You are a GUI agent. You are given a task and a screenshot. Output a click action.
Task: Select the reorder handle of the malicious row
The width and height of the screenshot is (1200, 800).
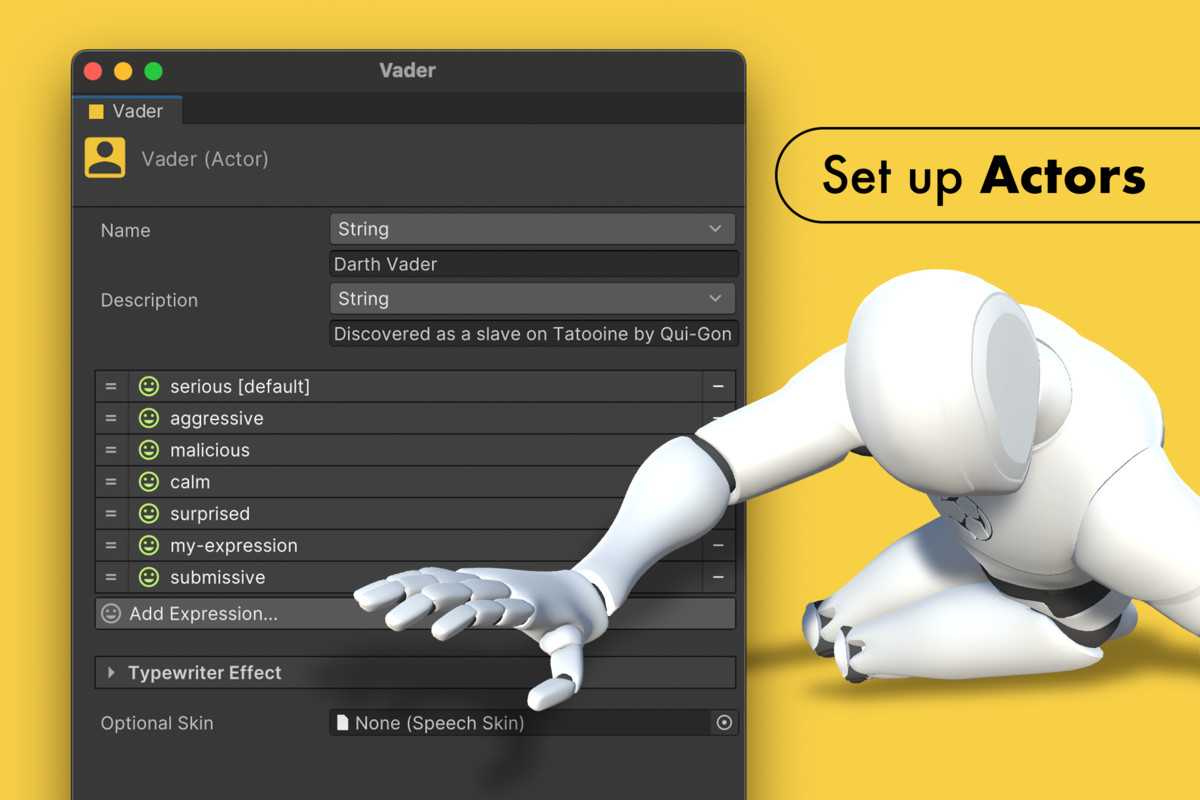[111, 450]
